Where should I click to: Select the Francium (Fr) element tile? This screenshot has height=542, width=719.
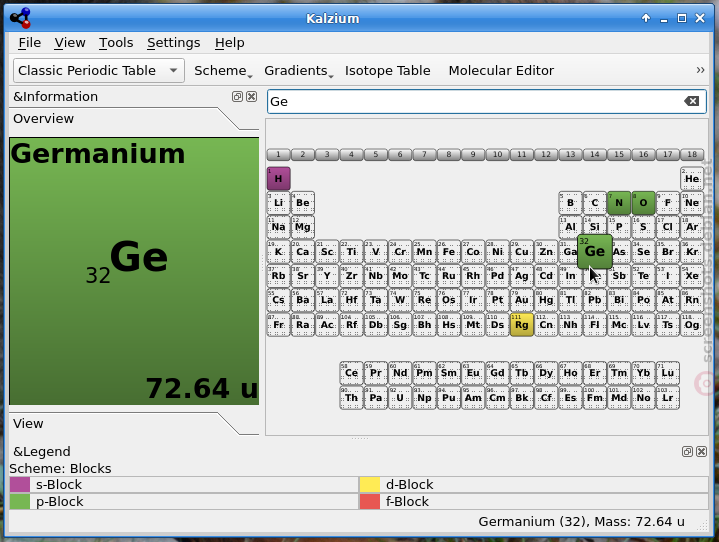(278, 325)
